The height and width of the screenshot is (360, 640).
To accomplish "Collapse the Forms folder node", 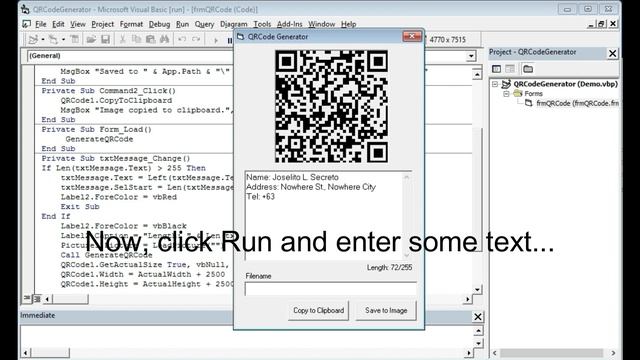I will coord(506,94).
